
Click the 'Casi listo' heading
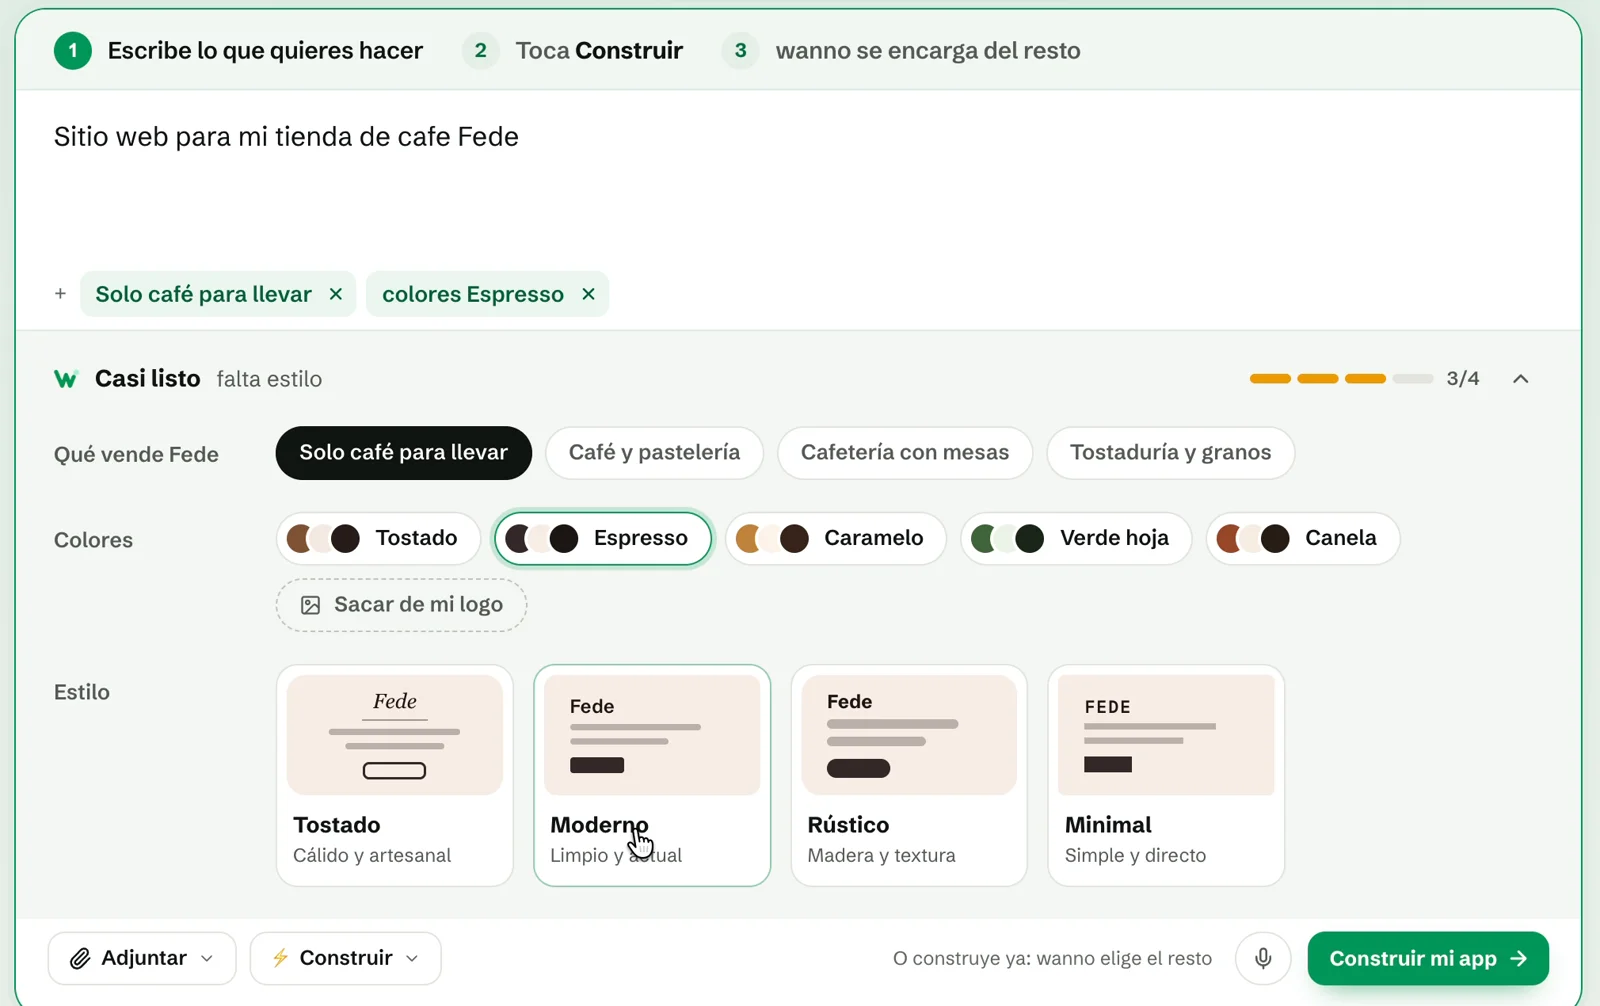[x=148, y=379]
